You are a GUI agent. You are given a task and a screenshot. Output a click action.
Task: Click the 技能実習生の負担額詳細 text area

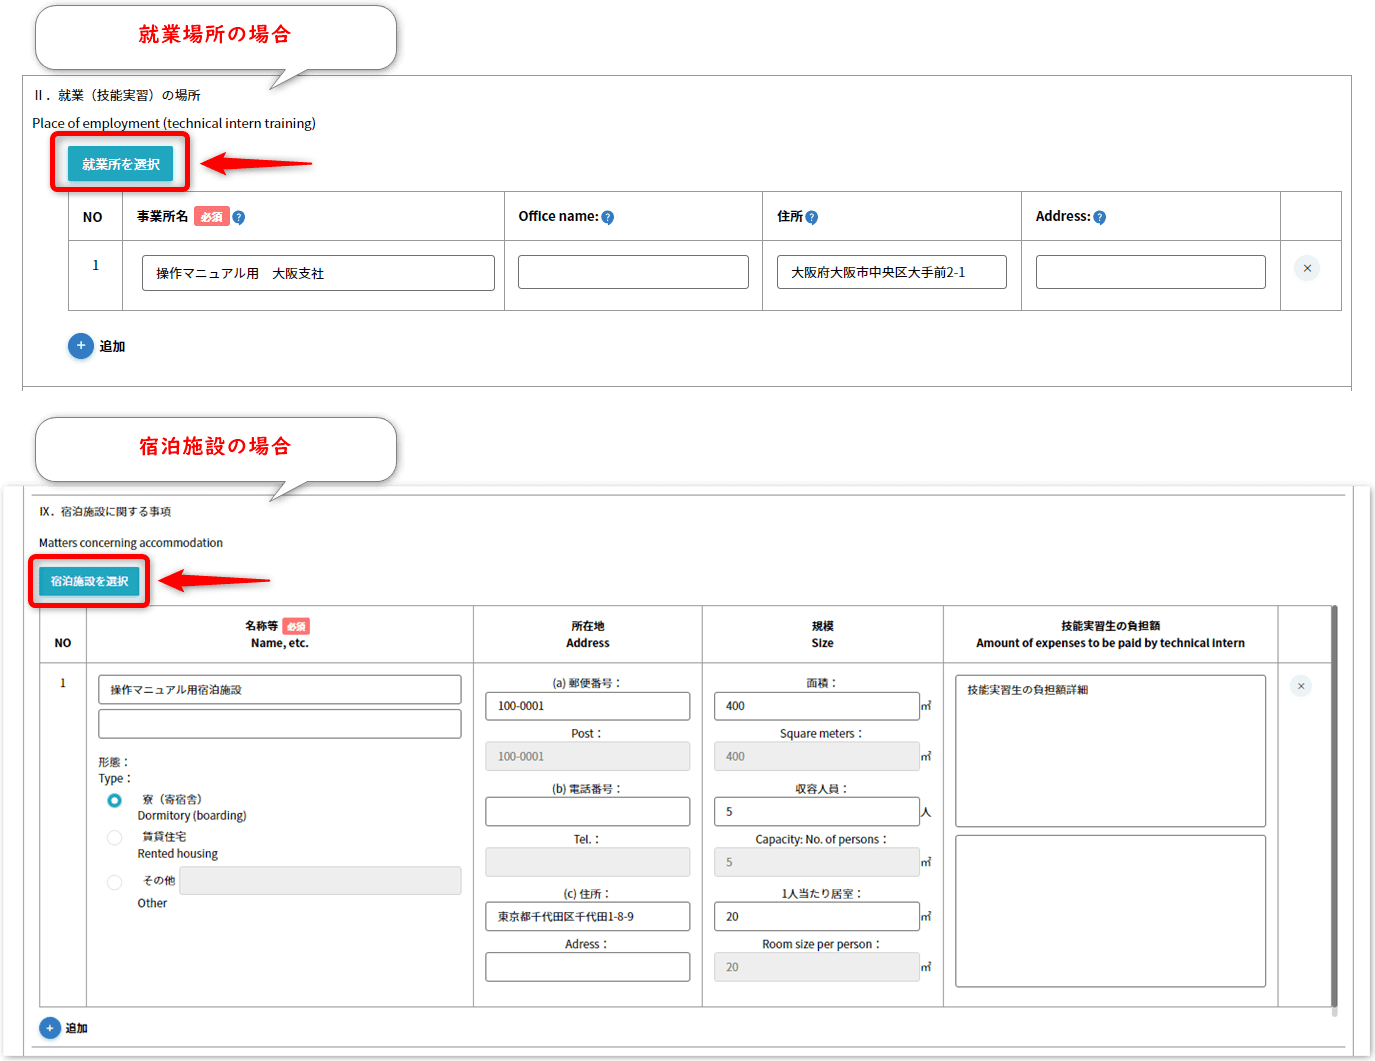click(1110, 750)
